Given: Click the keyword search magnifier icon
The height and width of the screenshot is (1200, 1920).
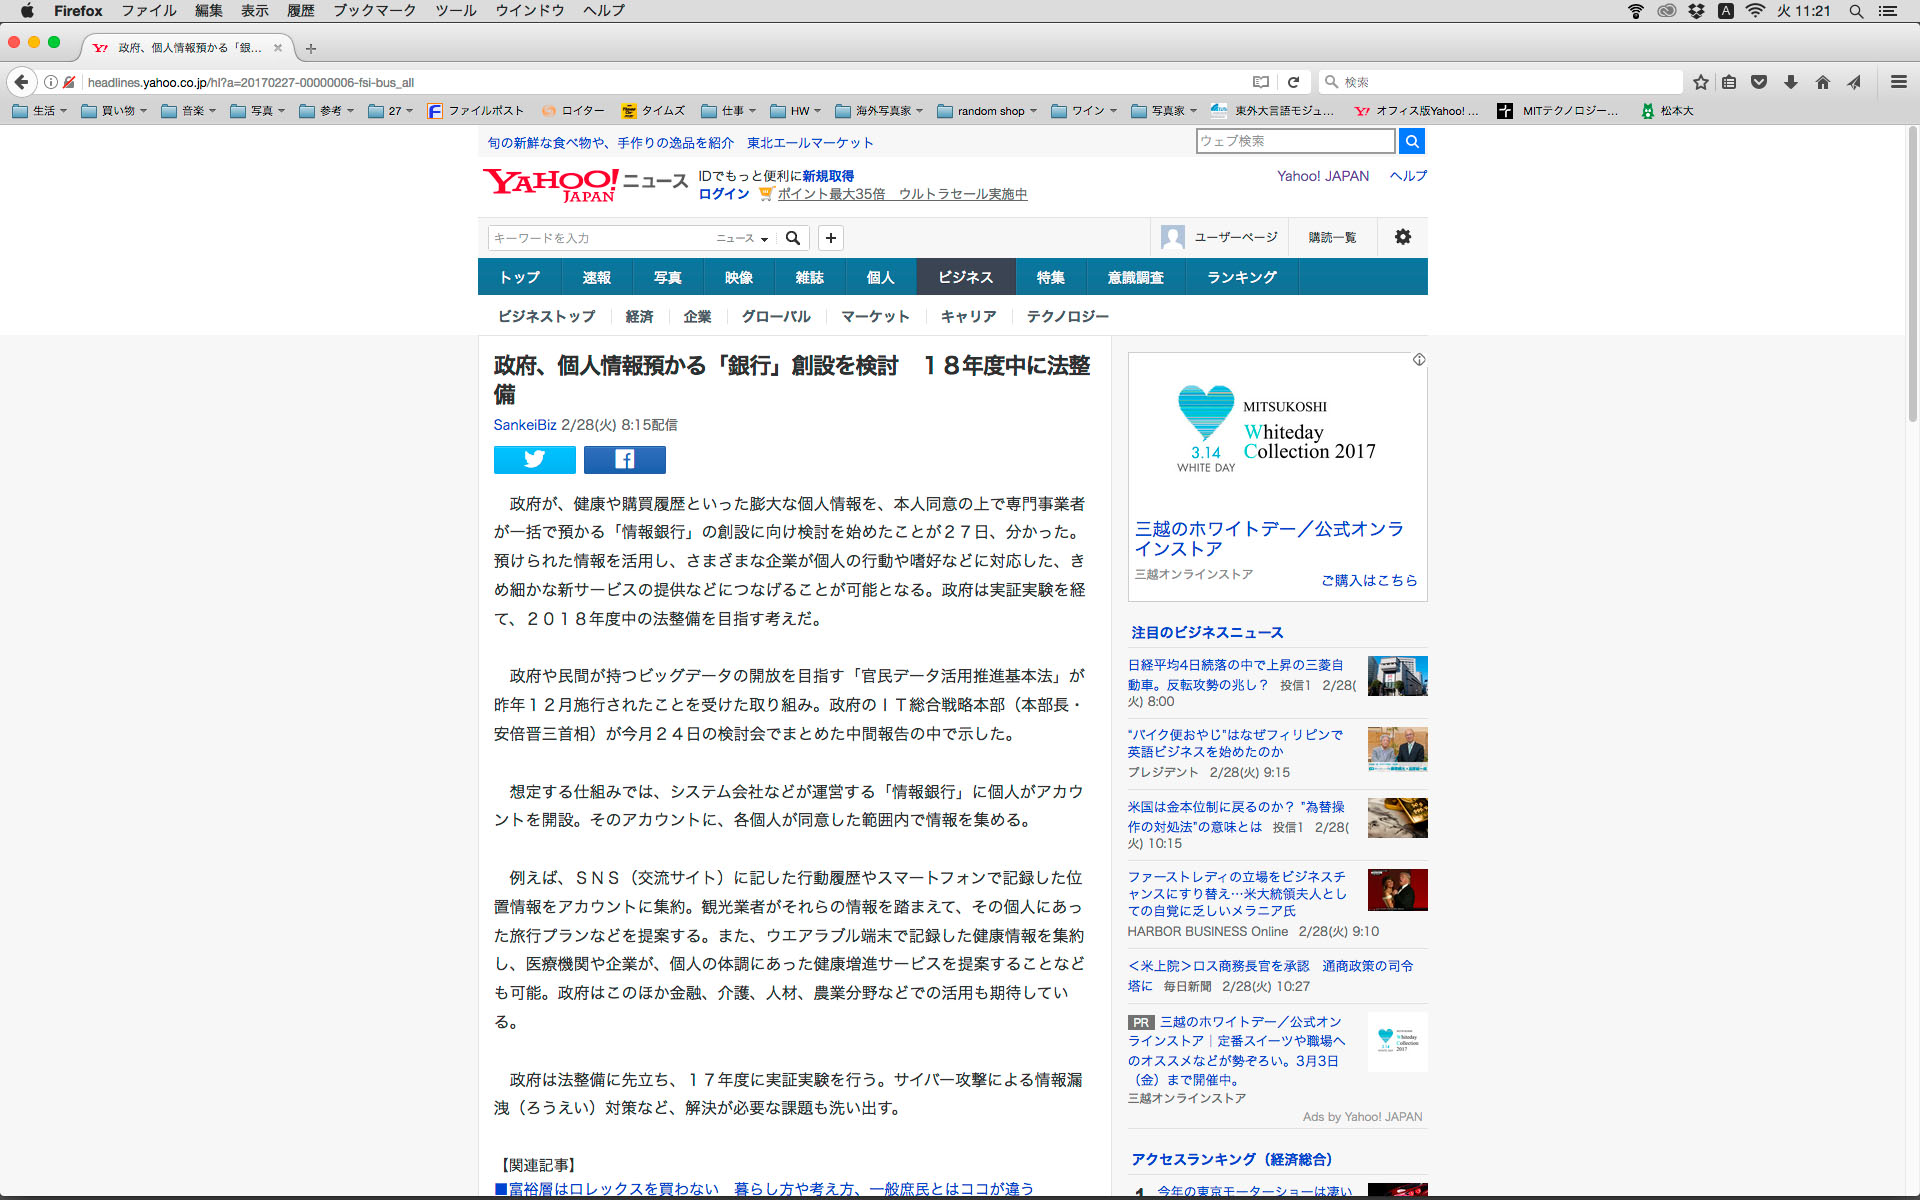Looking at the screenshot, I should [793, 238].
